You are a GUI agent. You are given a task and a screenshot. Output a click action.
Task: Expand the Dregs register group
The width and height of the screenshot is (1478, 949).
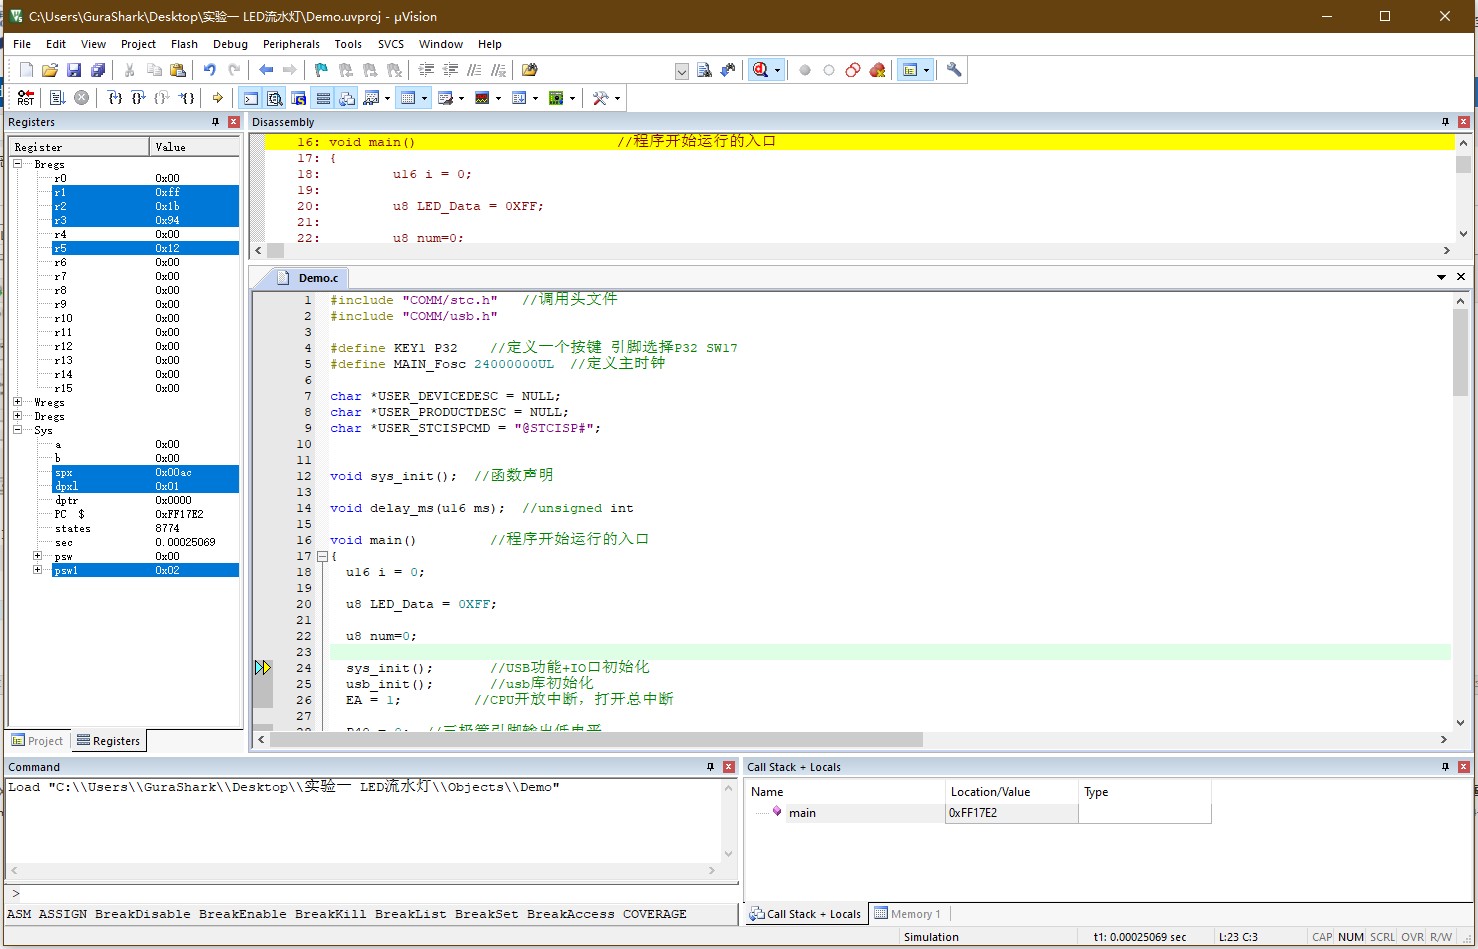point(17,416)
